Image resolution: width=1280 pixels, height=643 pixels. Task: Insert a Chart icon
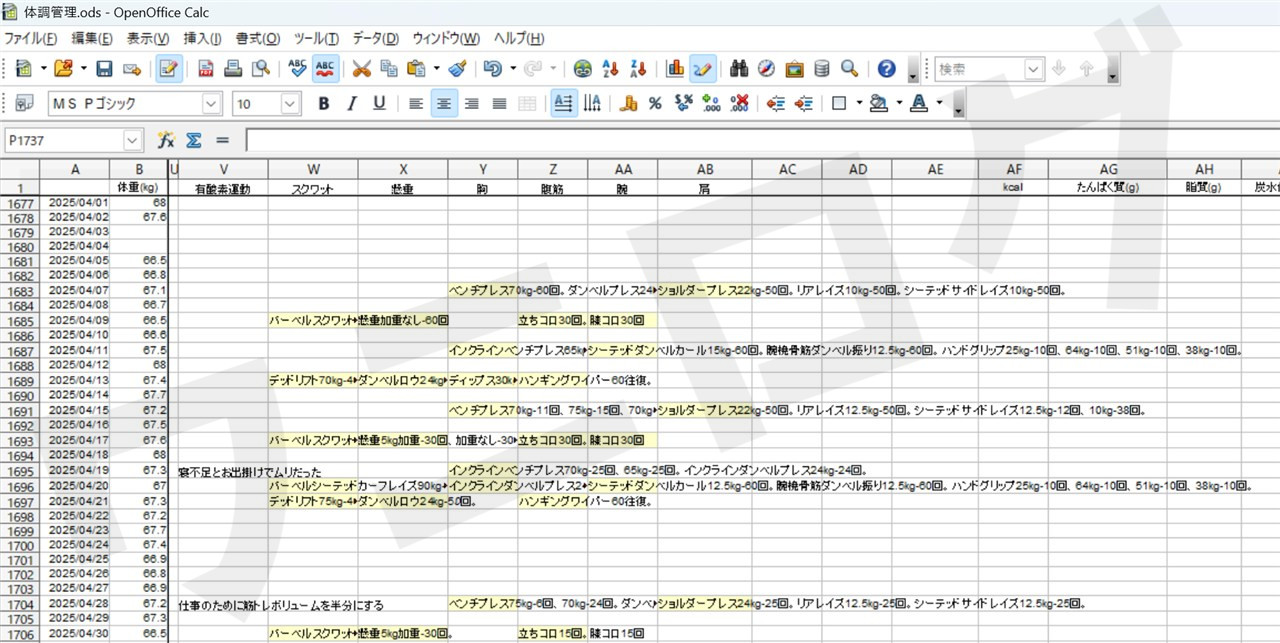pos(675,69)
